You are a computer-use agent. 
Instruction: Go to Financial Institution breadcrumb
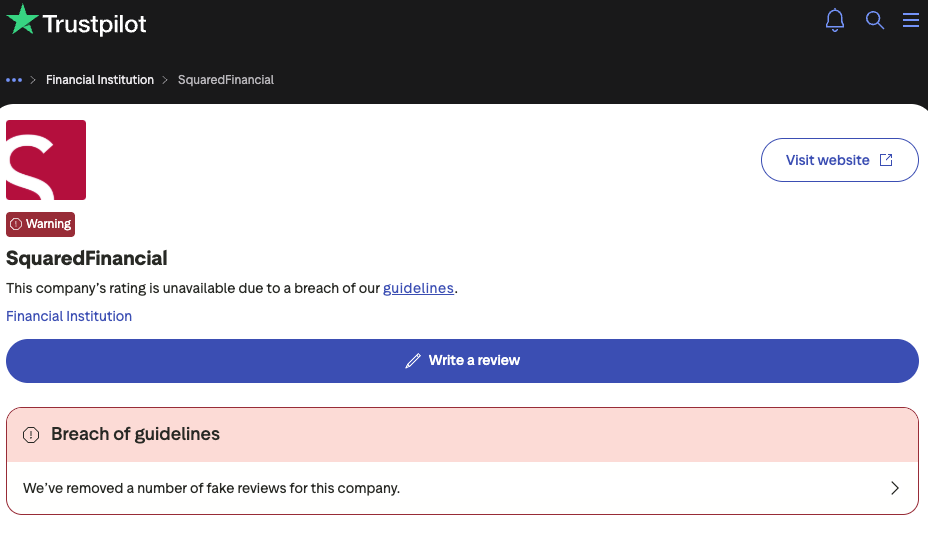pos(100,80)
